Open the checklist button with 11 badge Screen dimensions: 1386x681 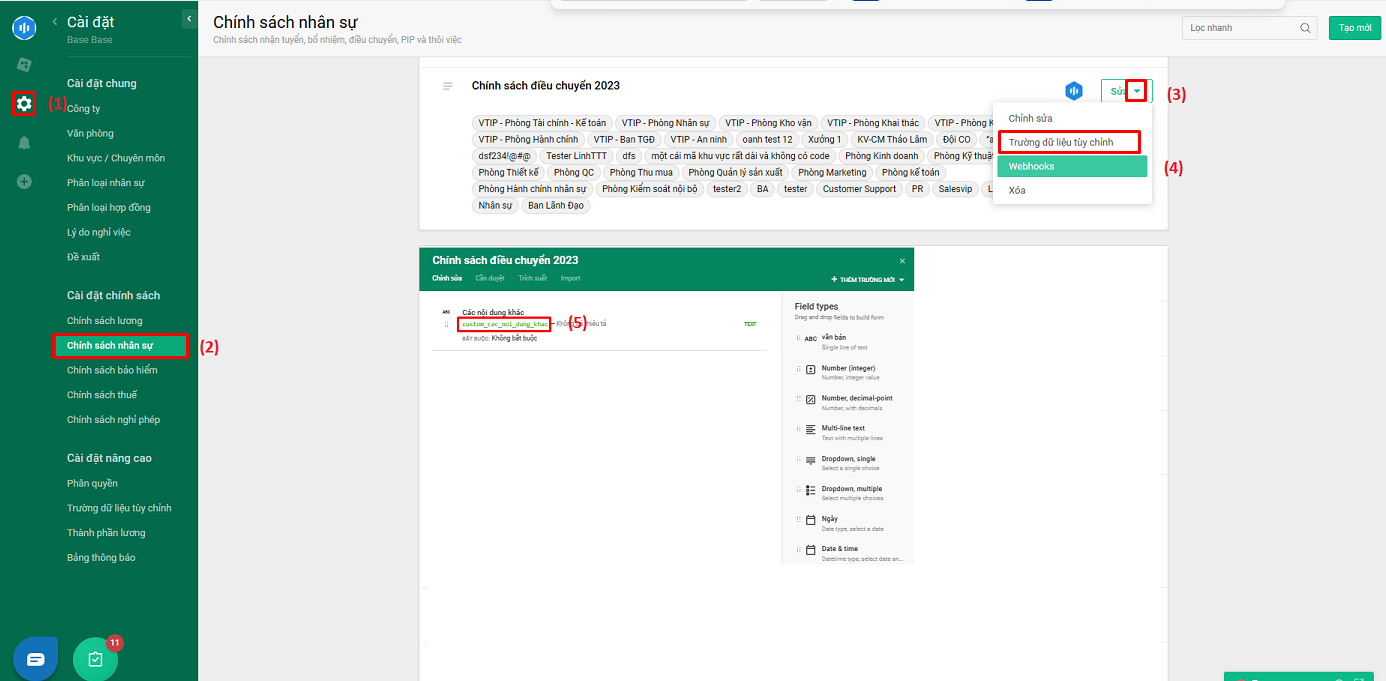(95, 659)
